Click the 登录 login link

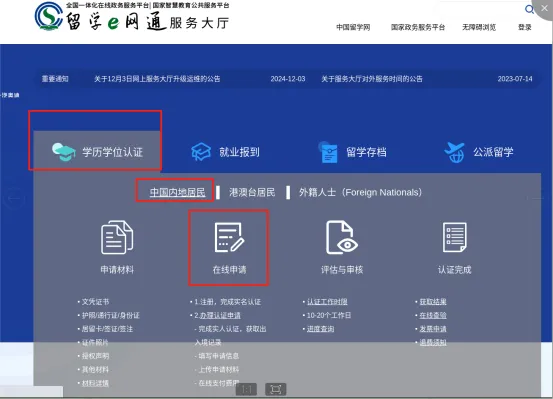pyautogui.click(x=524, y=27)
